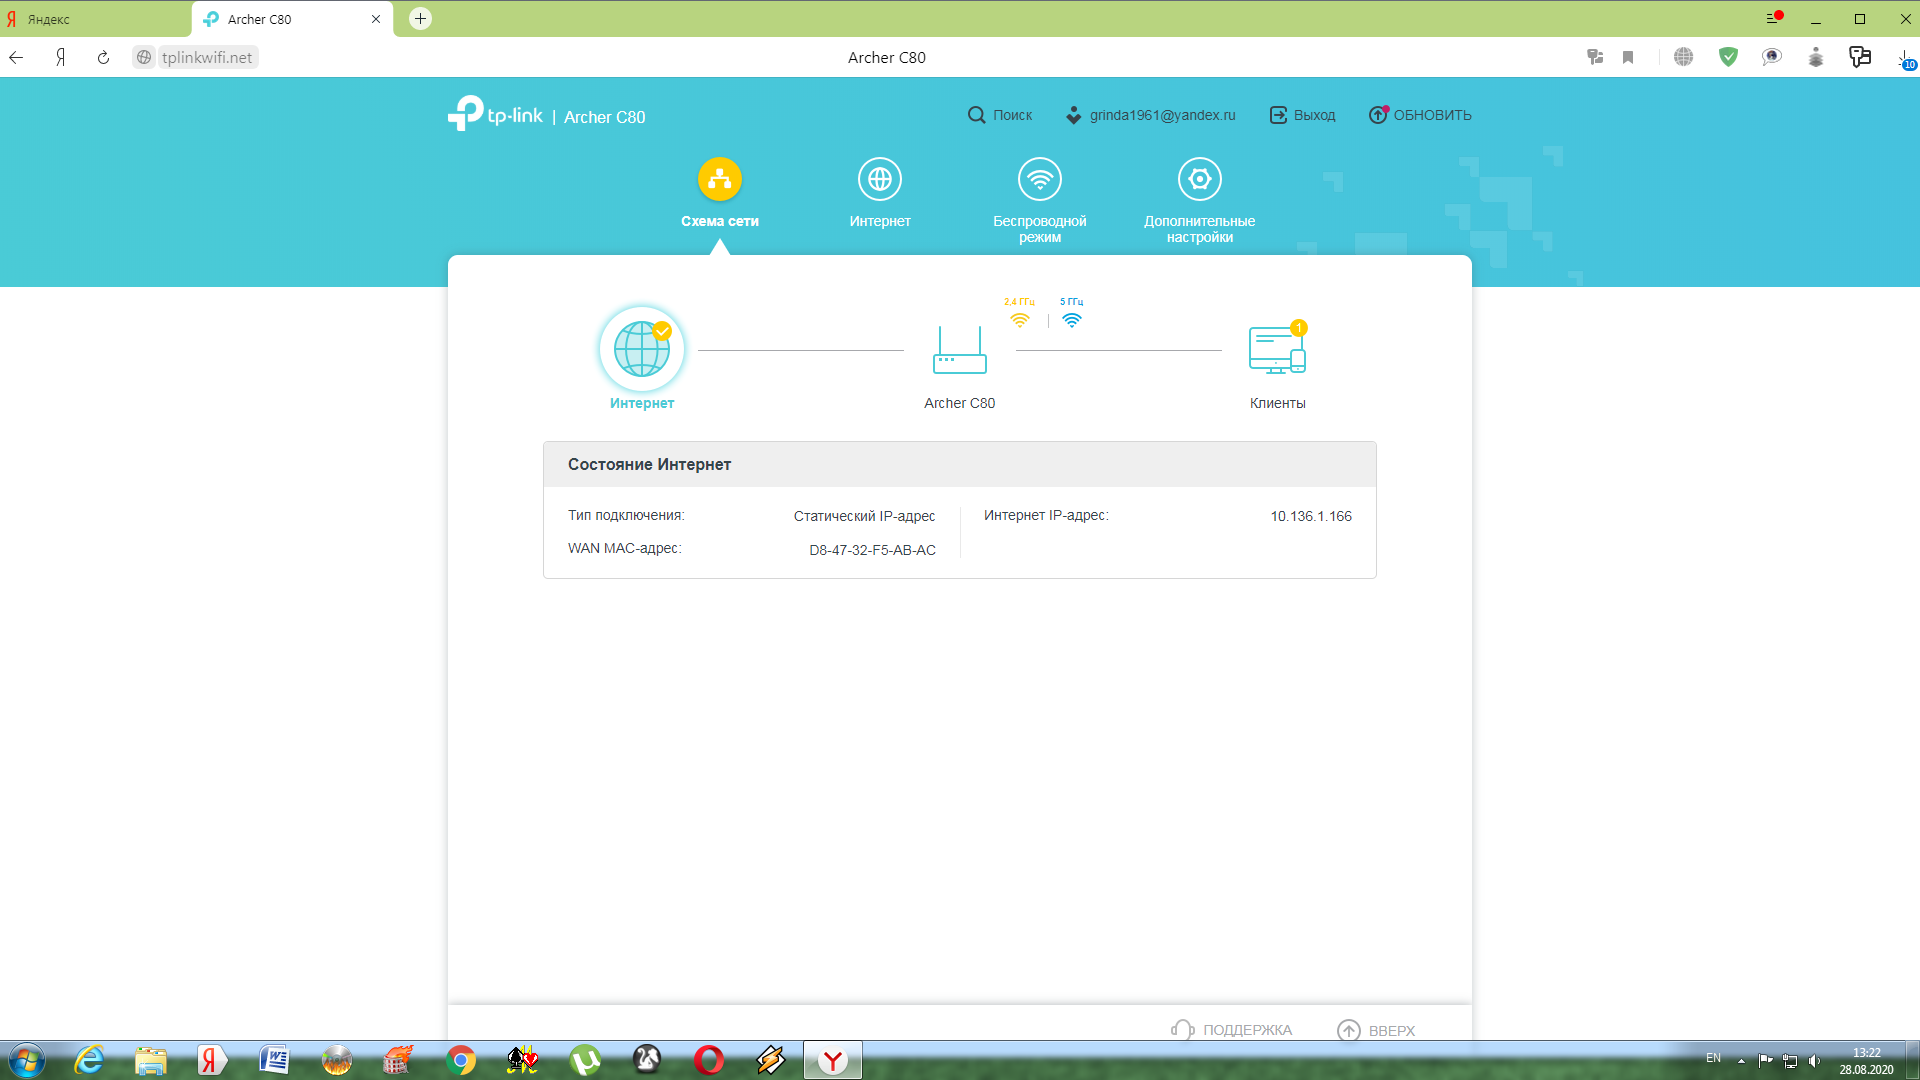Open uTorrent from the taskbar
This screenshot has height=1080, width=1920.
click(x=585, y=1060)
